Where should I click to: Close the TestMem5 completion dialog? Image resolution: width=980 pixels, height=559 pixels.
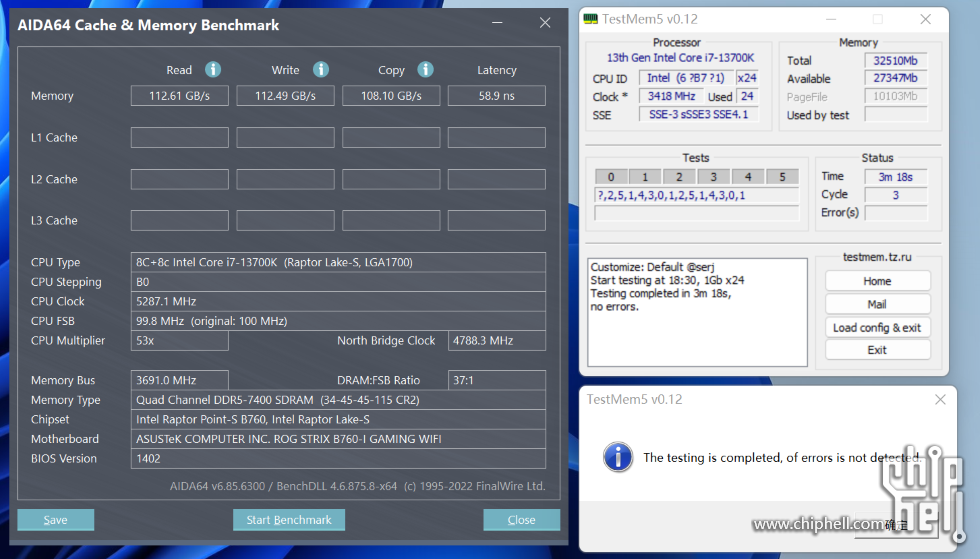pos(940,400)
